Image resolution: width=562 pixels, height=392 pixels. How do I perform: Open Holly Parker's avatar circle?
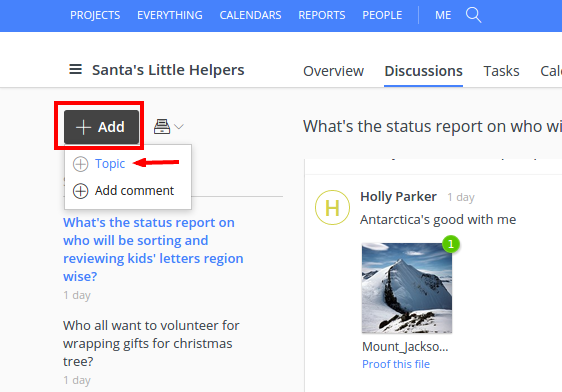click(x=332, y=207)
